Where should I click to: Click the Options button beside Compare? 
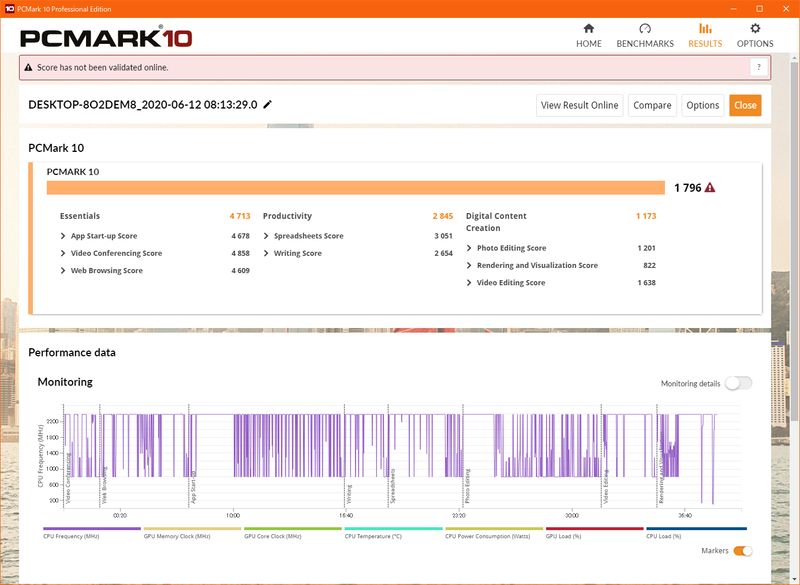pyautogui.click(x=703, y=104)
